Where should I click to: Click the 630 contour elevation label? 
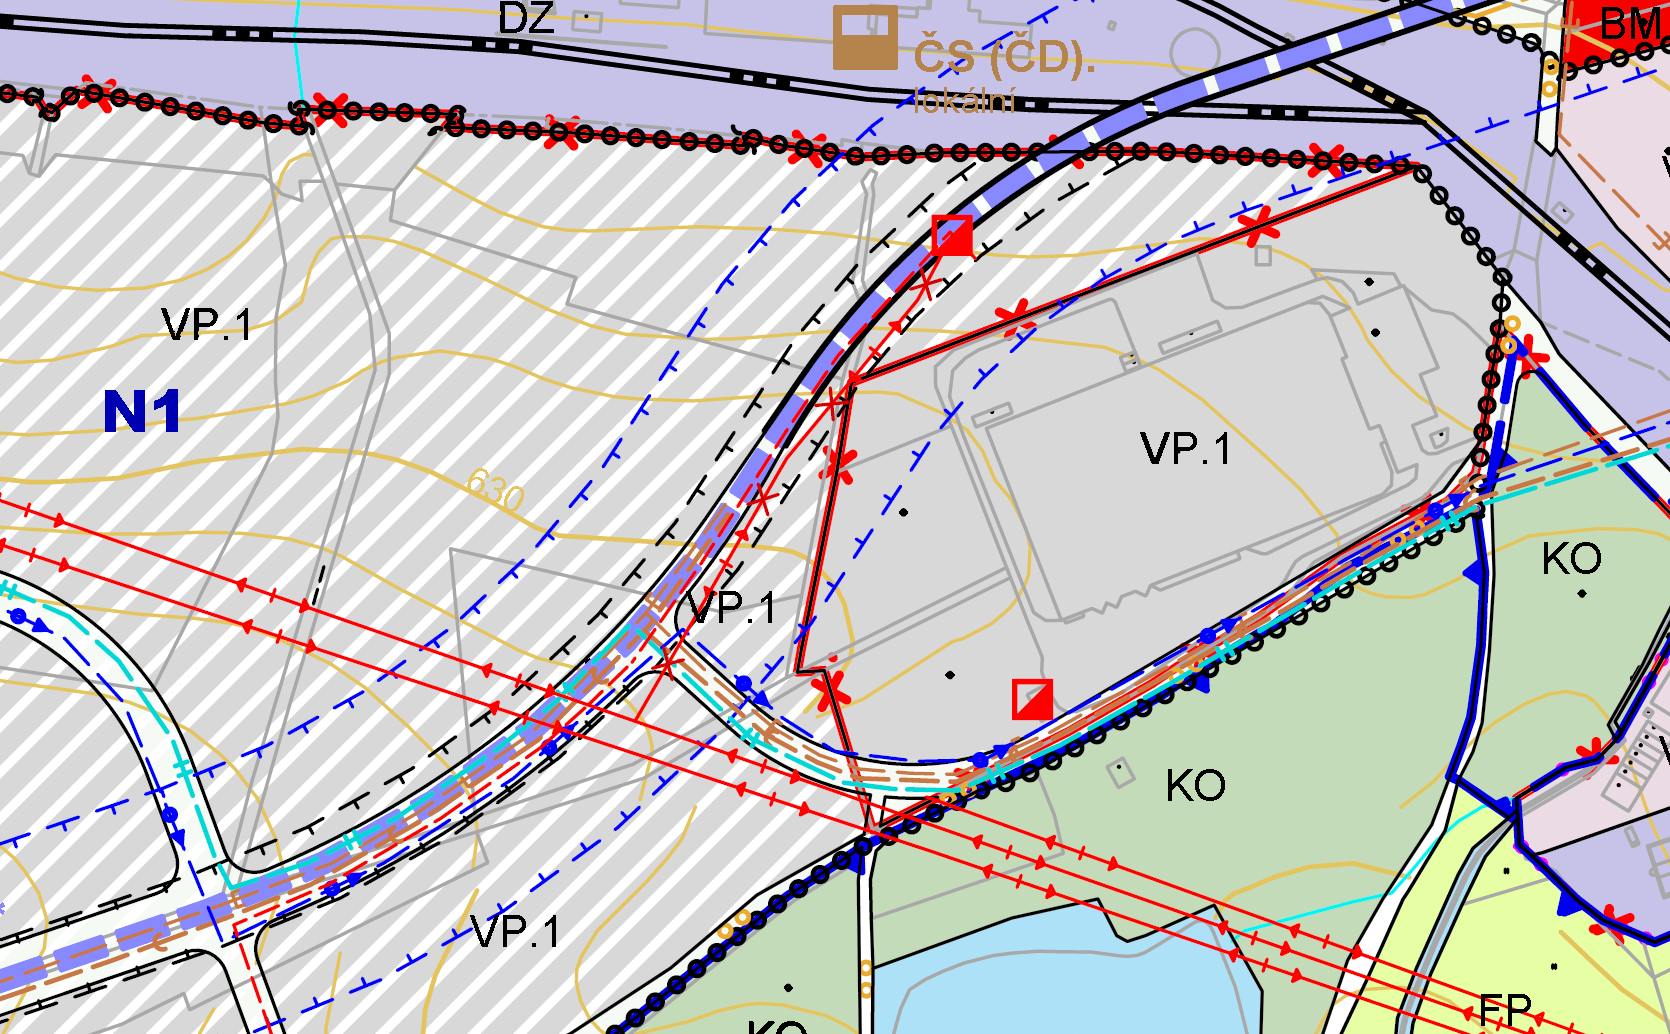point(496,489)
